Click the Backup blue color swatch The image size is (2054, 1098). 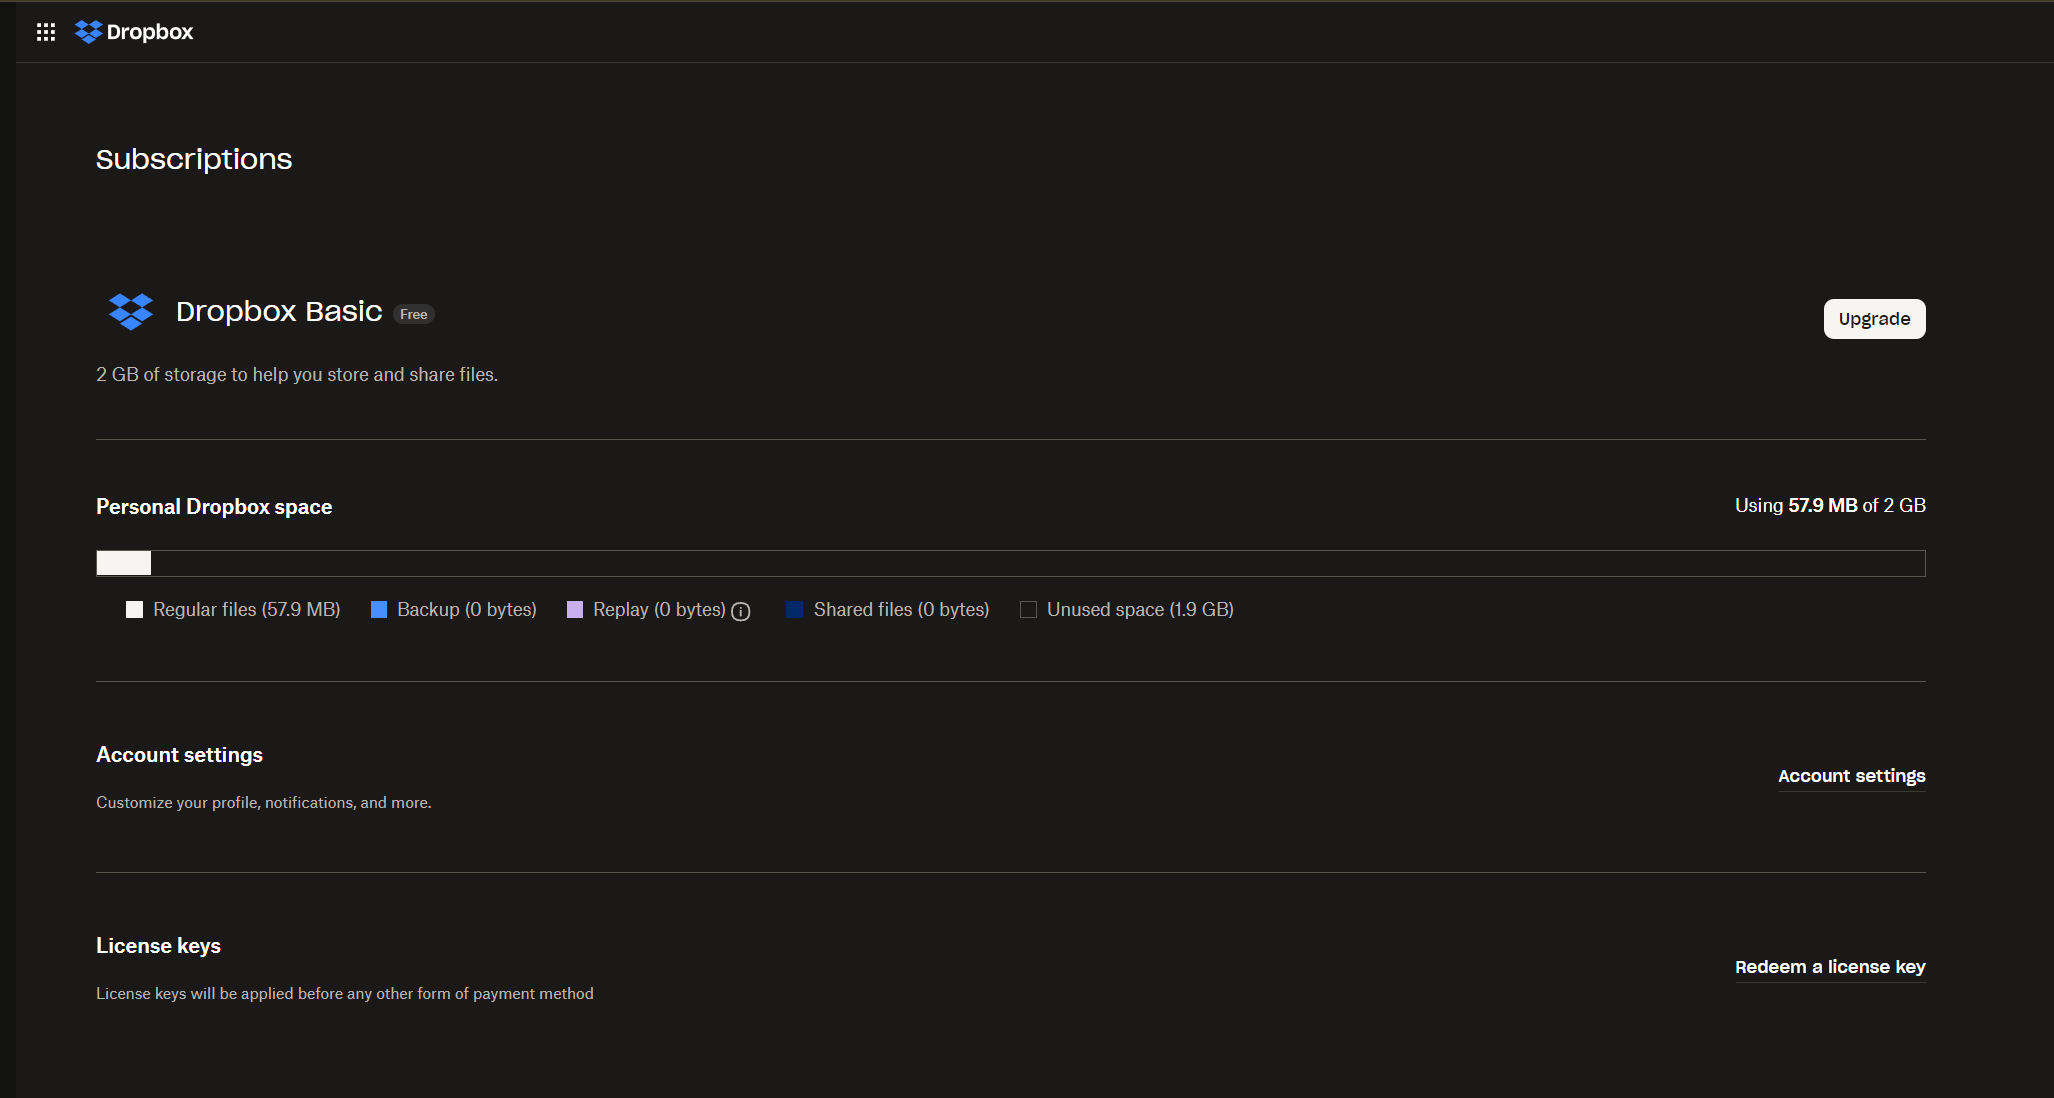point(379,610)
